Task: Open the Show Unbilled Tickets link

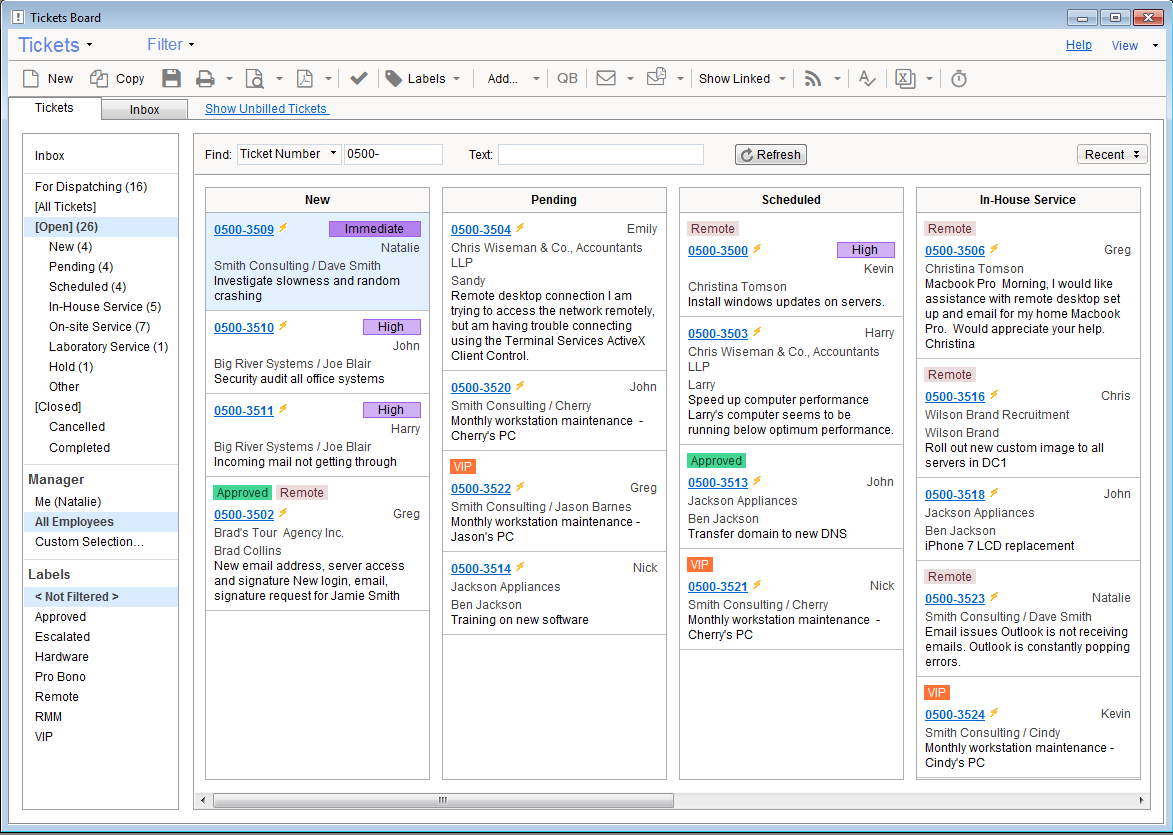Action: [x=266, y=109]
